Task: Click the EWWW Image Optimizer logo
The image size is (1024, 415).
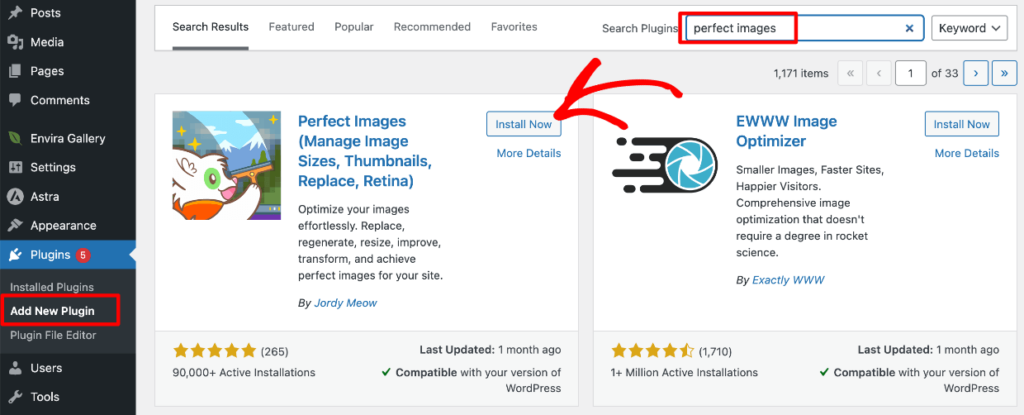Action: tap(665, 163)
